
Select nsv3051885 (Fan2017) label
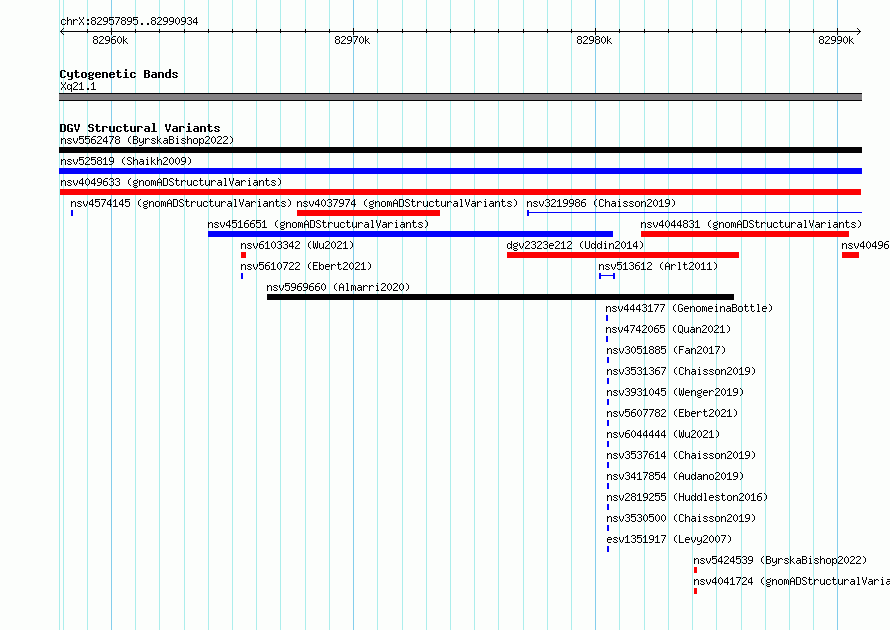click(666, 350)
